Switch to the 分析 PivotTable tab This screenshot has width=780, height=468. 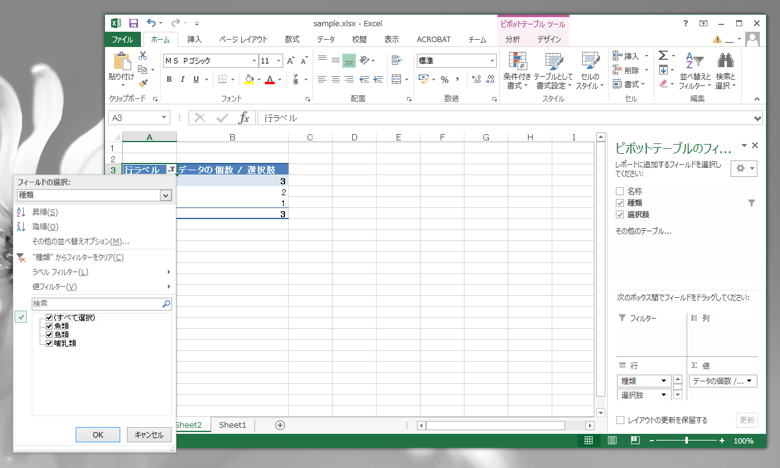(x=512, y=39)
